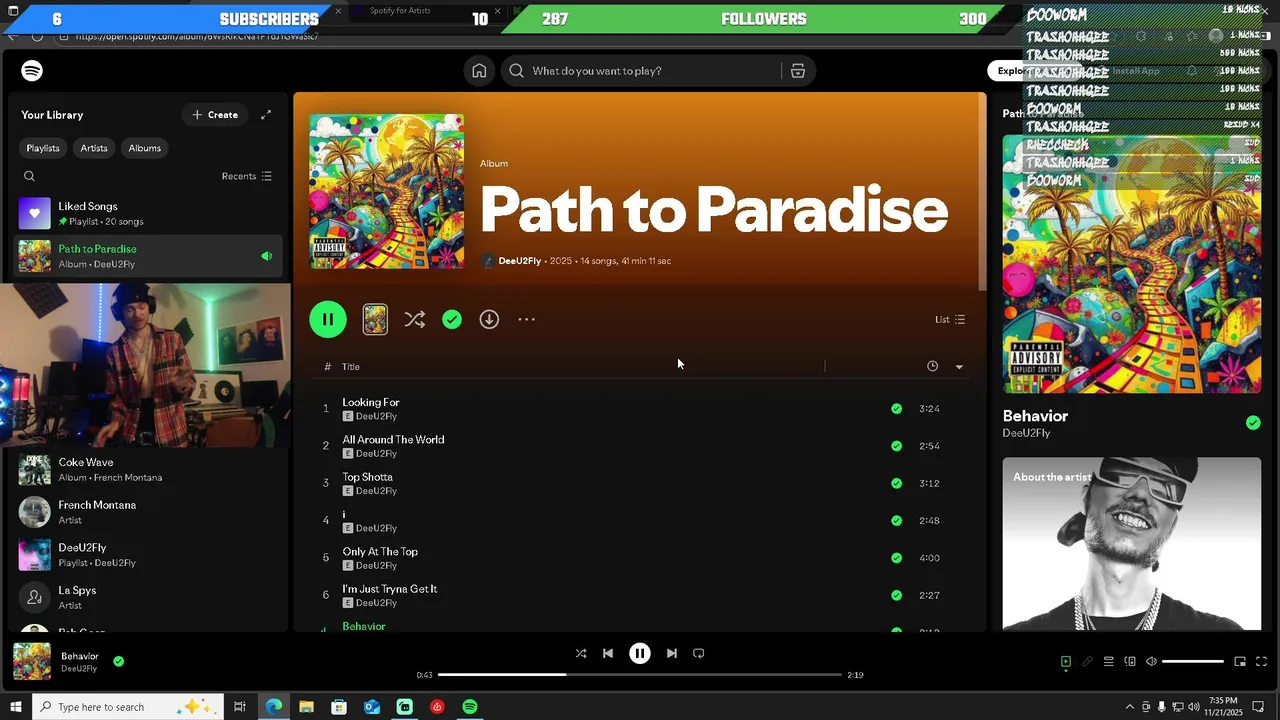Show hidden system tray icons chevron
1280x720 pixels.
(x=1130, y=707)
